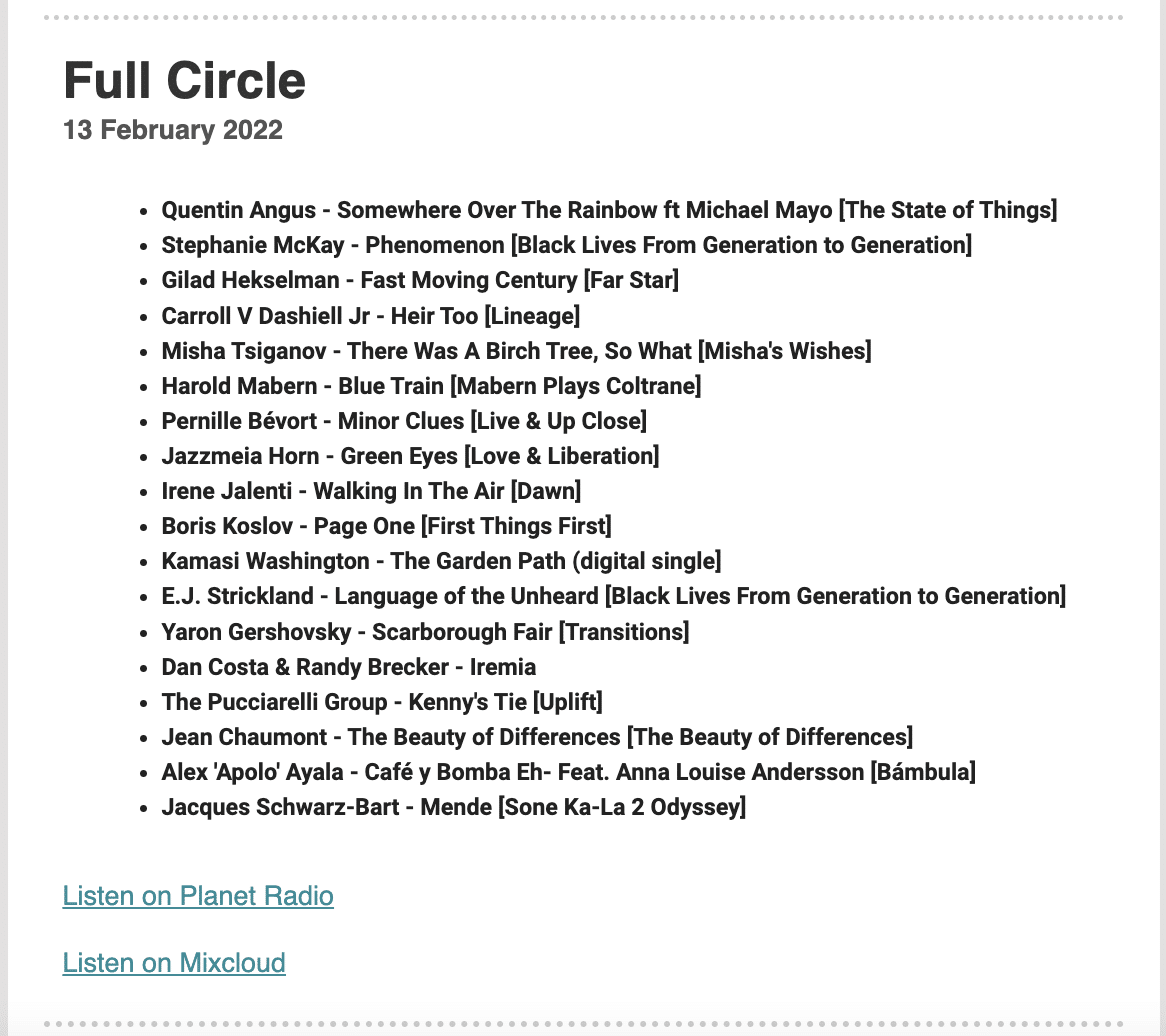Click the Jazzmeia Horn Green Eyes entry

click(410, 455)
